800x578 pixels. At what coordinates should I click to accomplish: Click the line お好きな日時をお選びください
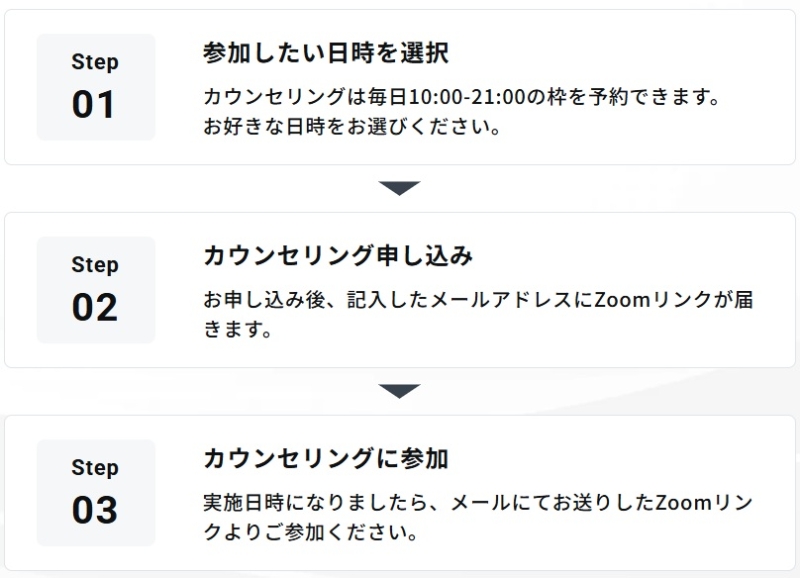tap(352, 128)
